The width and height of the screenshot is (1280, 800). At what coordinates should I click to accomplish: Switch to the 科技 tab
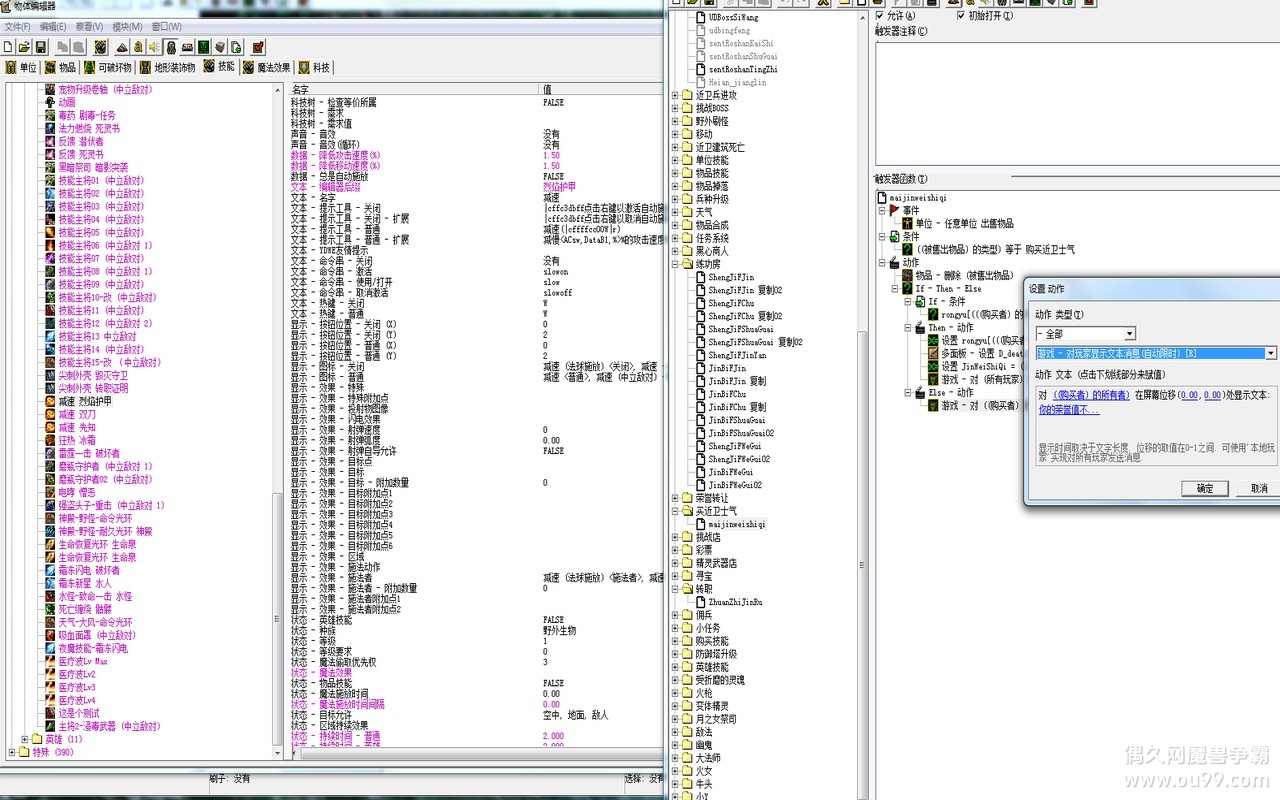[x=315, y=67]
